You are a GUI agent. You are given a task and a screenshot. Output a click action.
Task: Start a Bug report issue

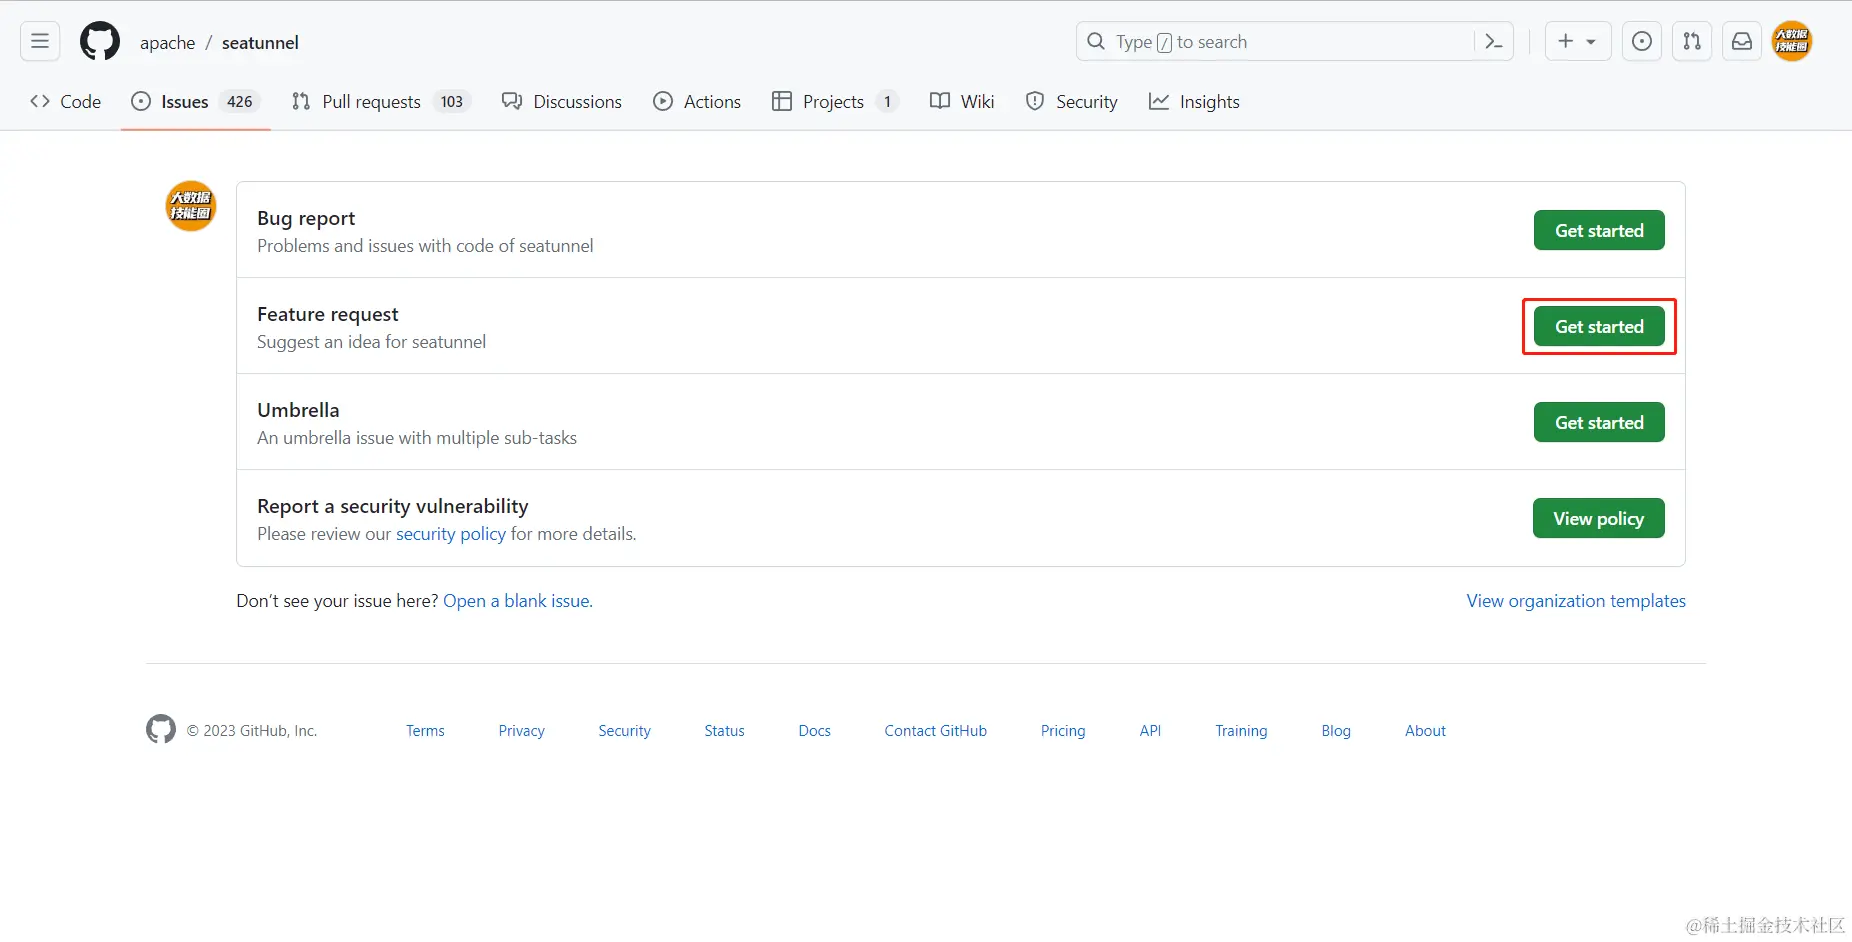tap(1599, 230)
